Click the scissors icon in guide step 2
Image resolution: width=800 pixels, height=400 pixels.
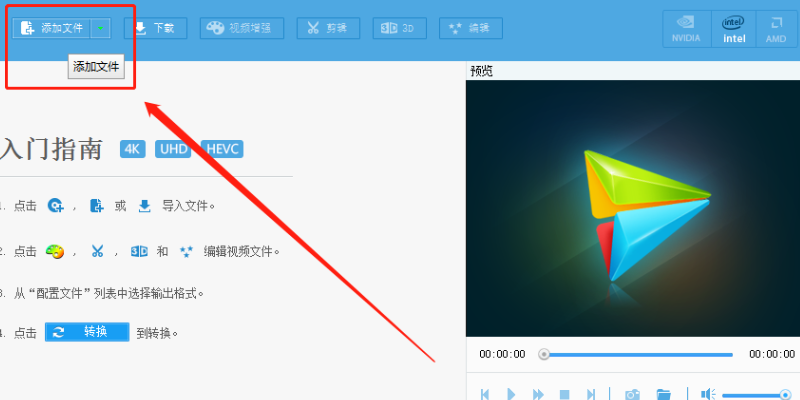pos(97,251)
